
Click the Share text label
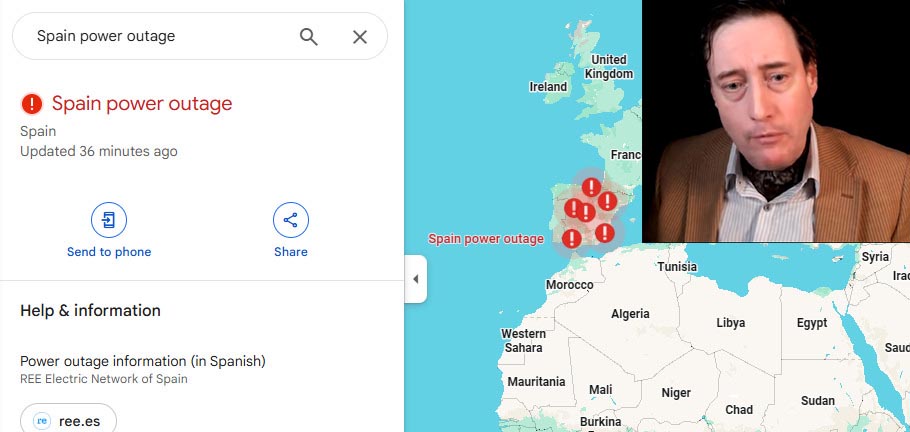(x=291, y=252)
